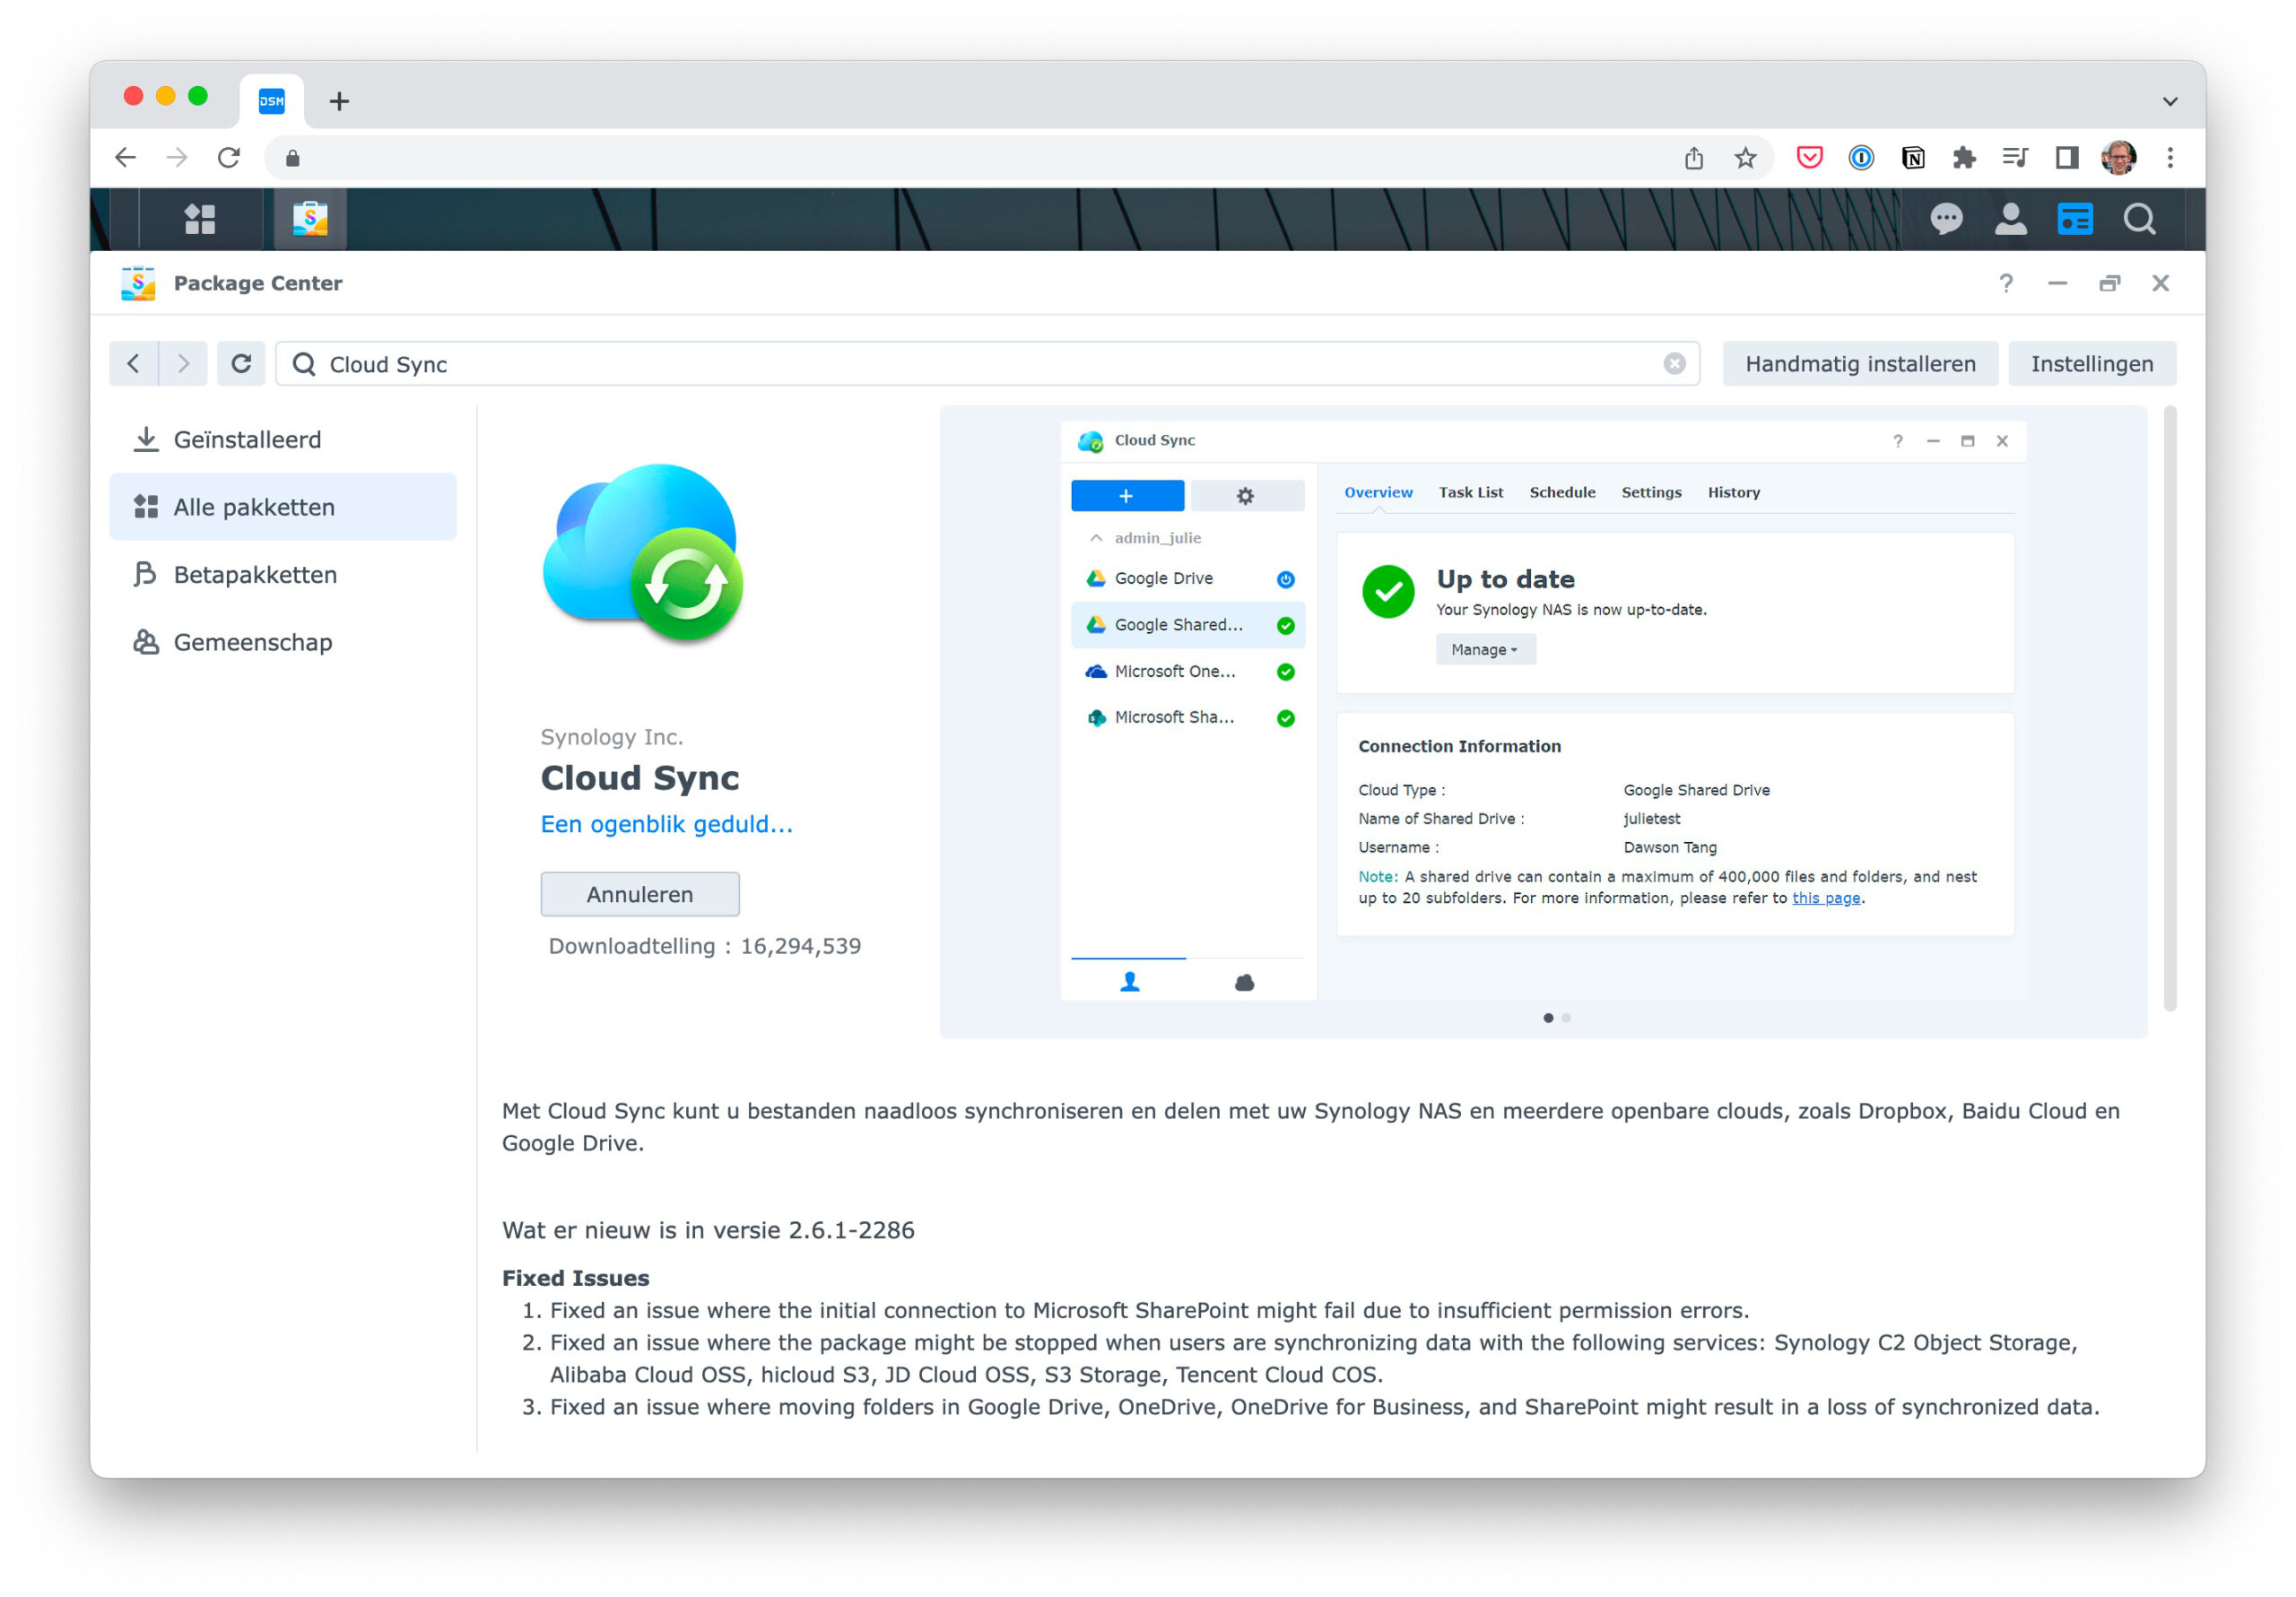The image size is (2296, 1597).
Task: Click the Package Center search field
Action: (987, 364)
